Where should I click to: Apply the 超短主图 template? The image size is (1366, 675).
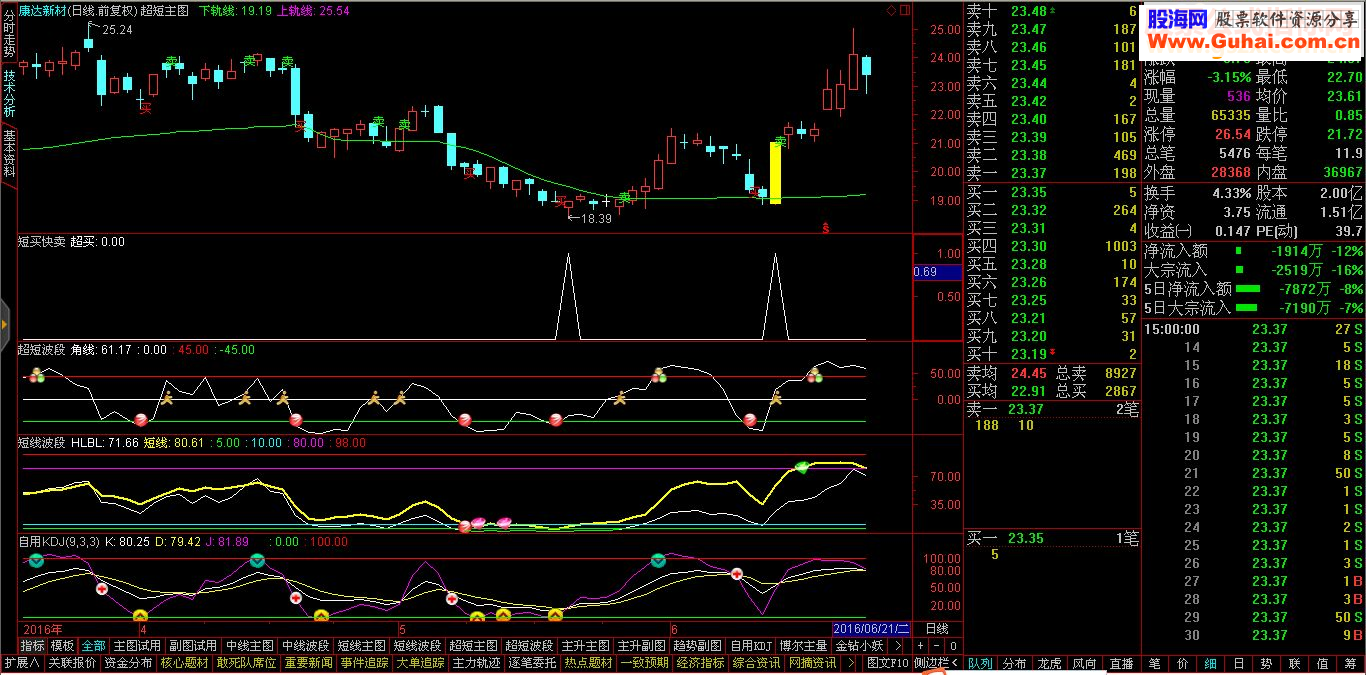(472, 645)
